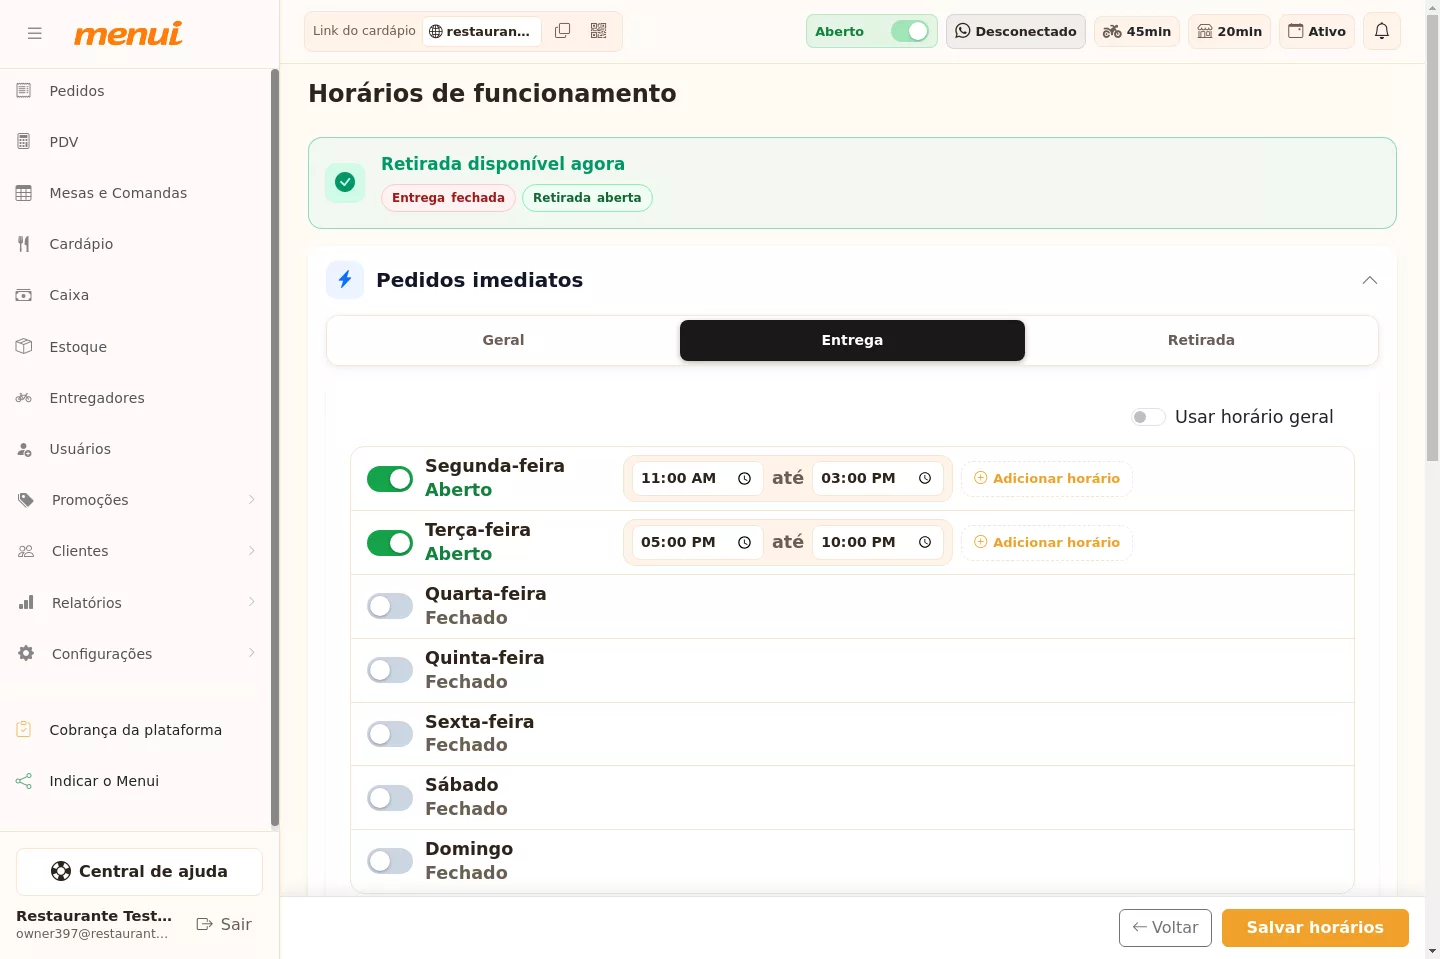Open clock picker for Terça-feira start time
This screenshot has height=959, width=1440.
744,543
